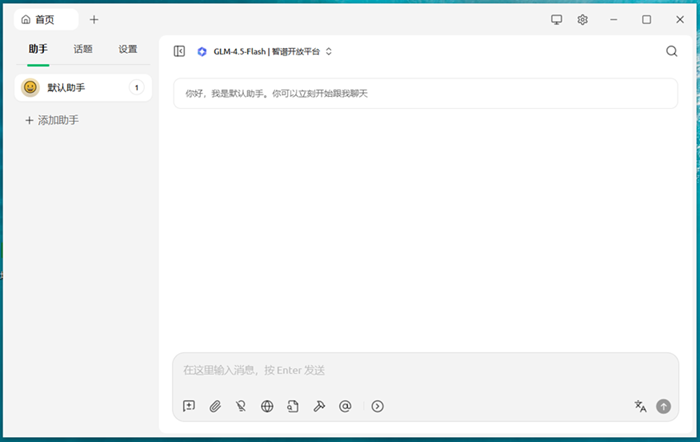Click the @ mention model icon

tap(345, 406)
